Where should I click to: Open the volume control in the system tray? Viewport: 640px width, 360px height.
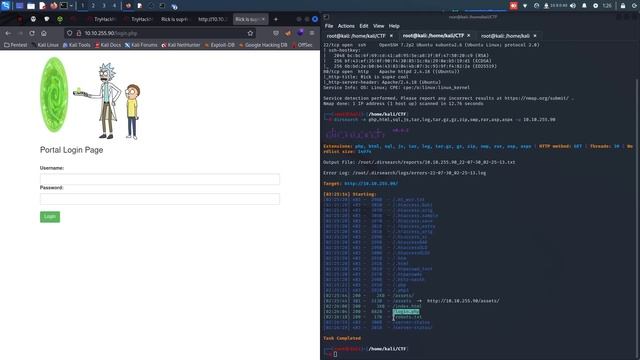coord(573,6)
